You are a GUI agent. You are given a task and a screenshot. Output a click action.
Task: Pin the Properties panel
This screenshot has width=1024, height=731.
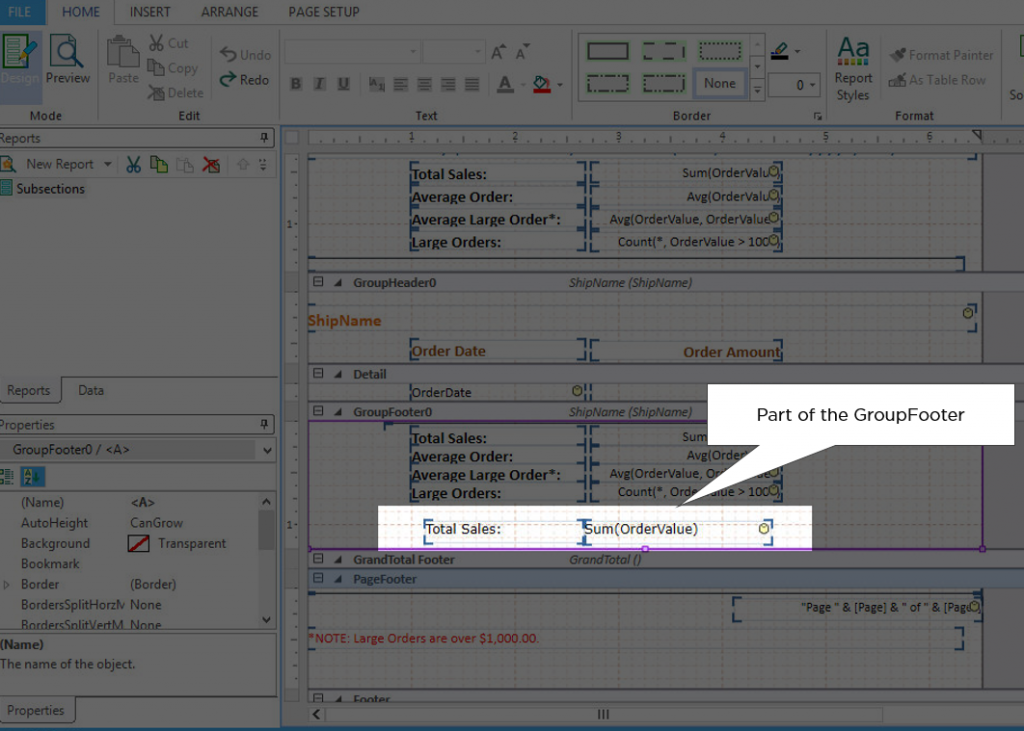[264, 424]
